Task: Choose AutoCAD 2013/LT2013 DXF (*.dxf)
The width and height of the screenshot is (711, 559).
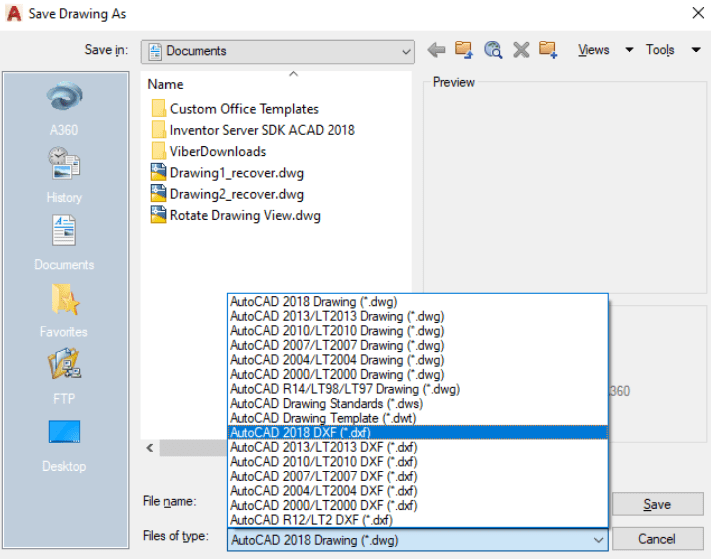Action: (x=418, y=447)
